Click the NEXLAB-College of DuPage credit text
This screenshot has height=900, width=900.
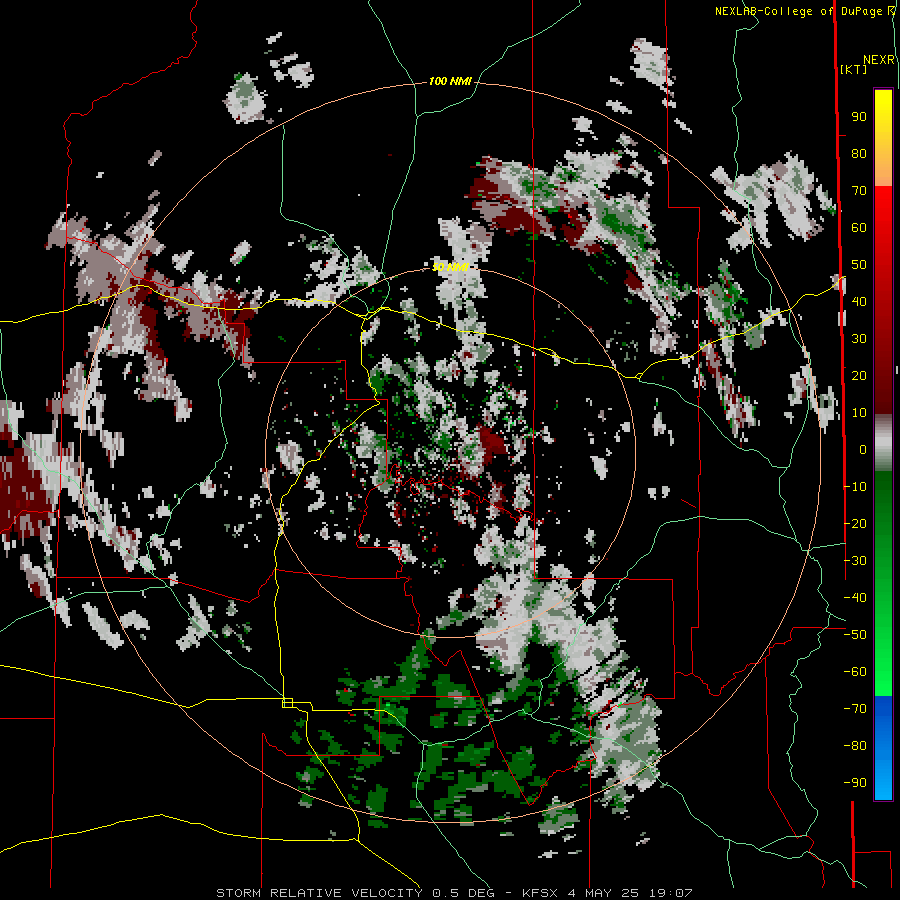pyautogui.click(x=801, y=11)
